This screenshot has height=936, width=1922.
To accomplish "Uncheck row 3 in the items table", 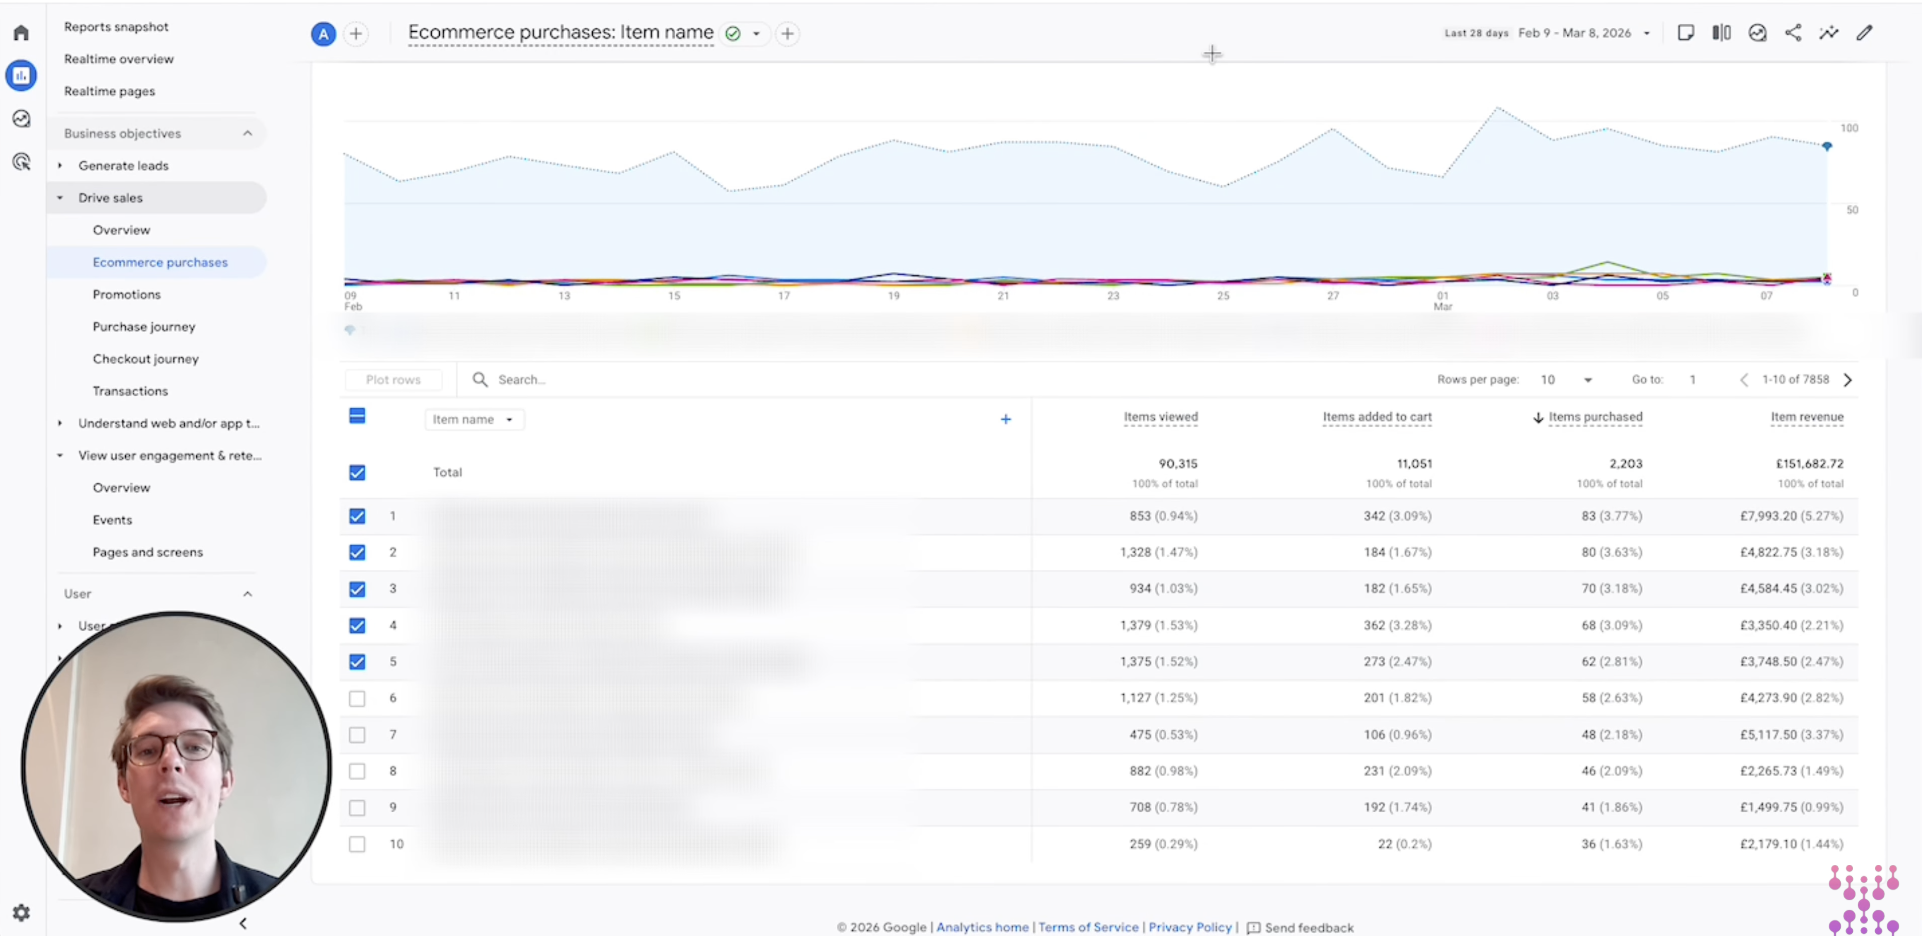I will coord(357,589).
